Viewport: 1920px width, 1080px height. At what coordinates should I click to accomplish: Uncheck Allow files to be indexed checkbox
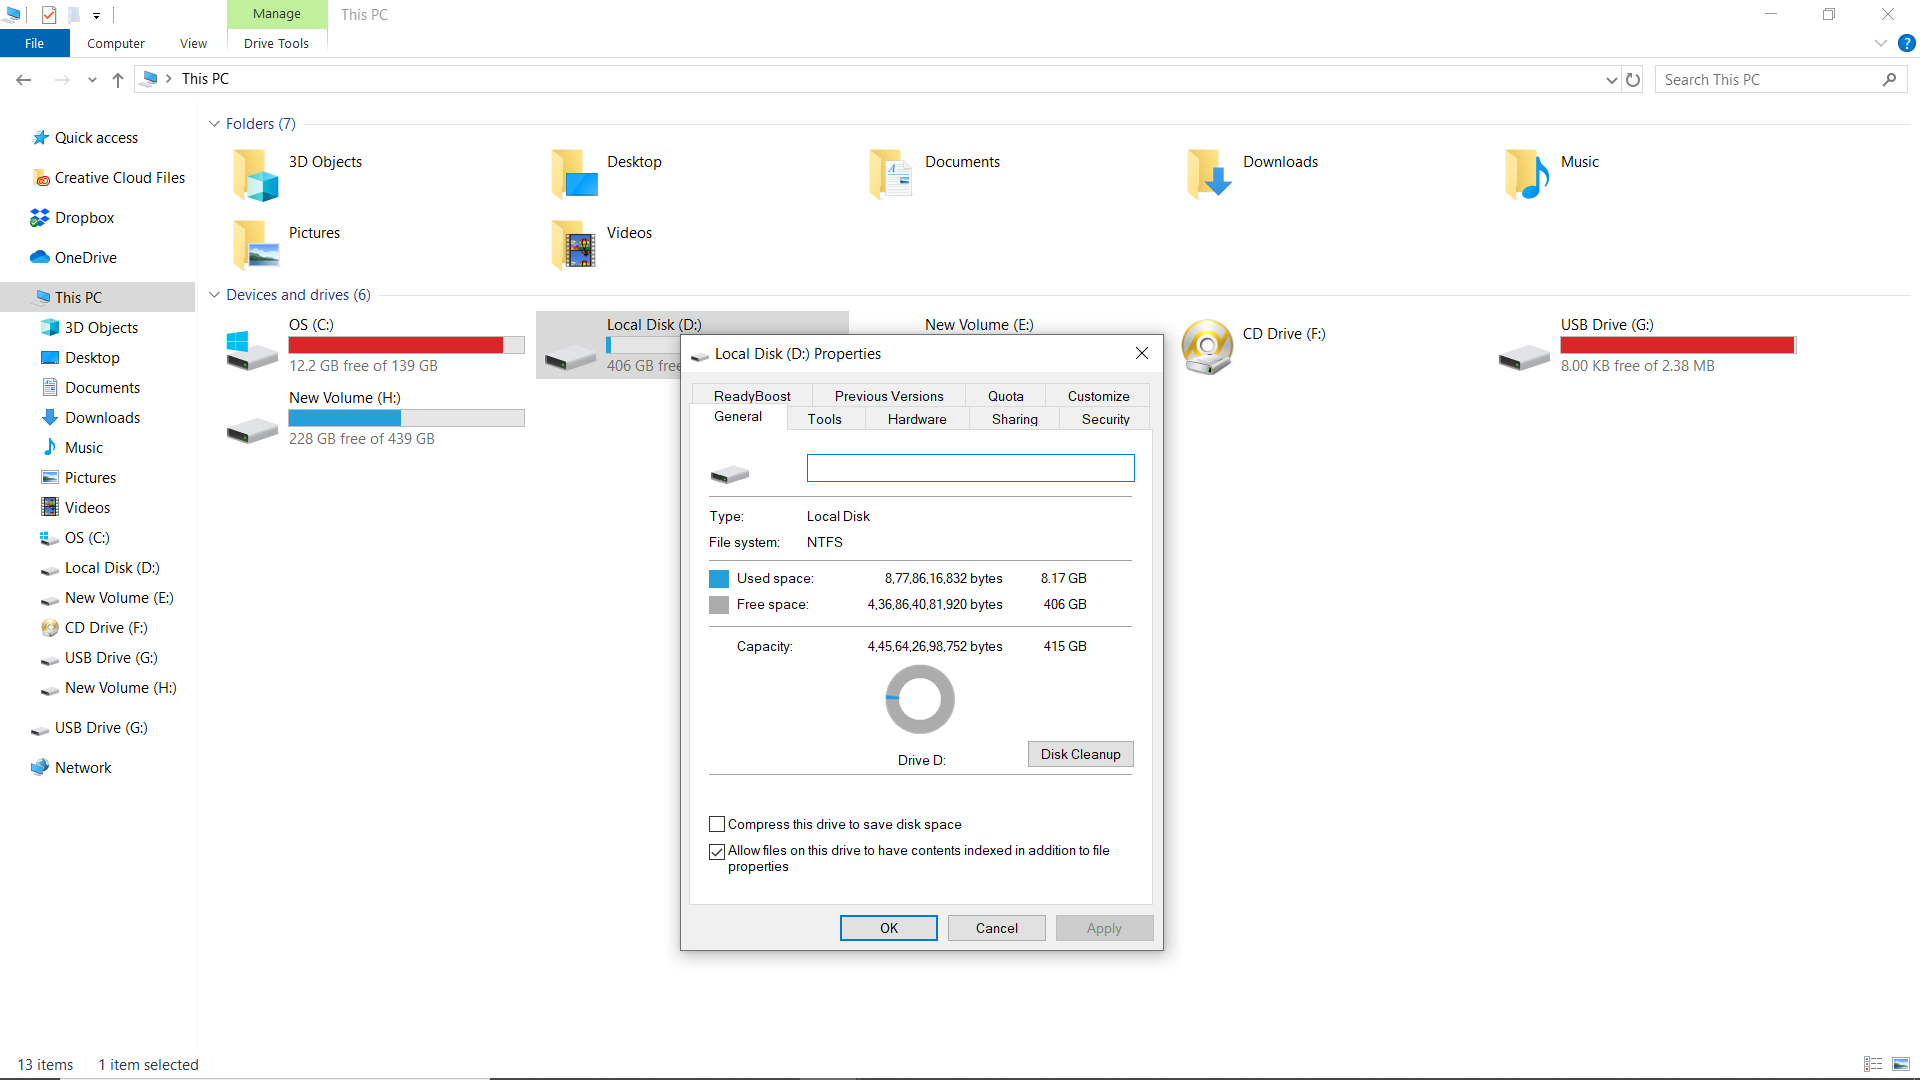click(717, 852)
